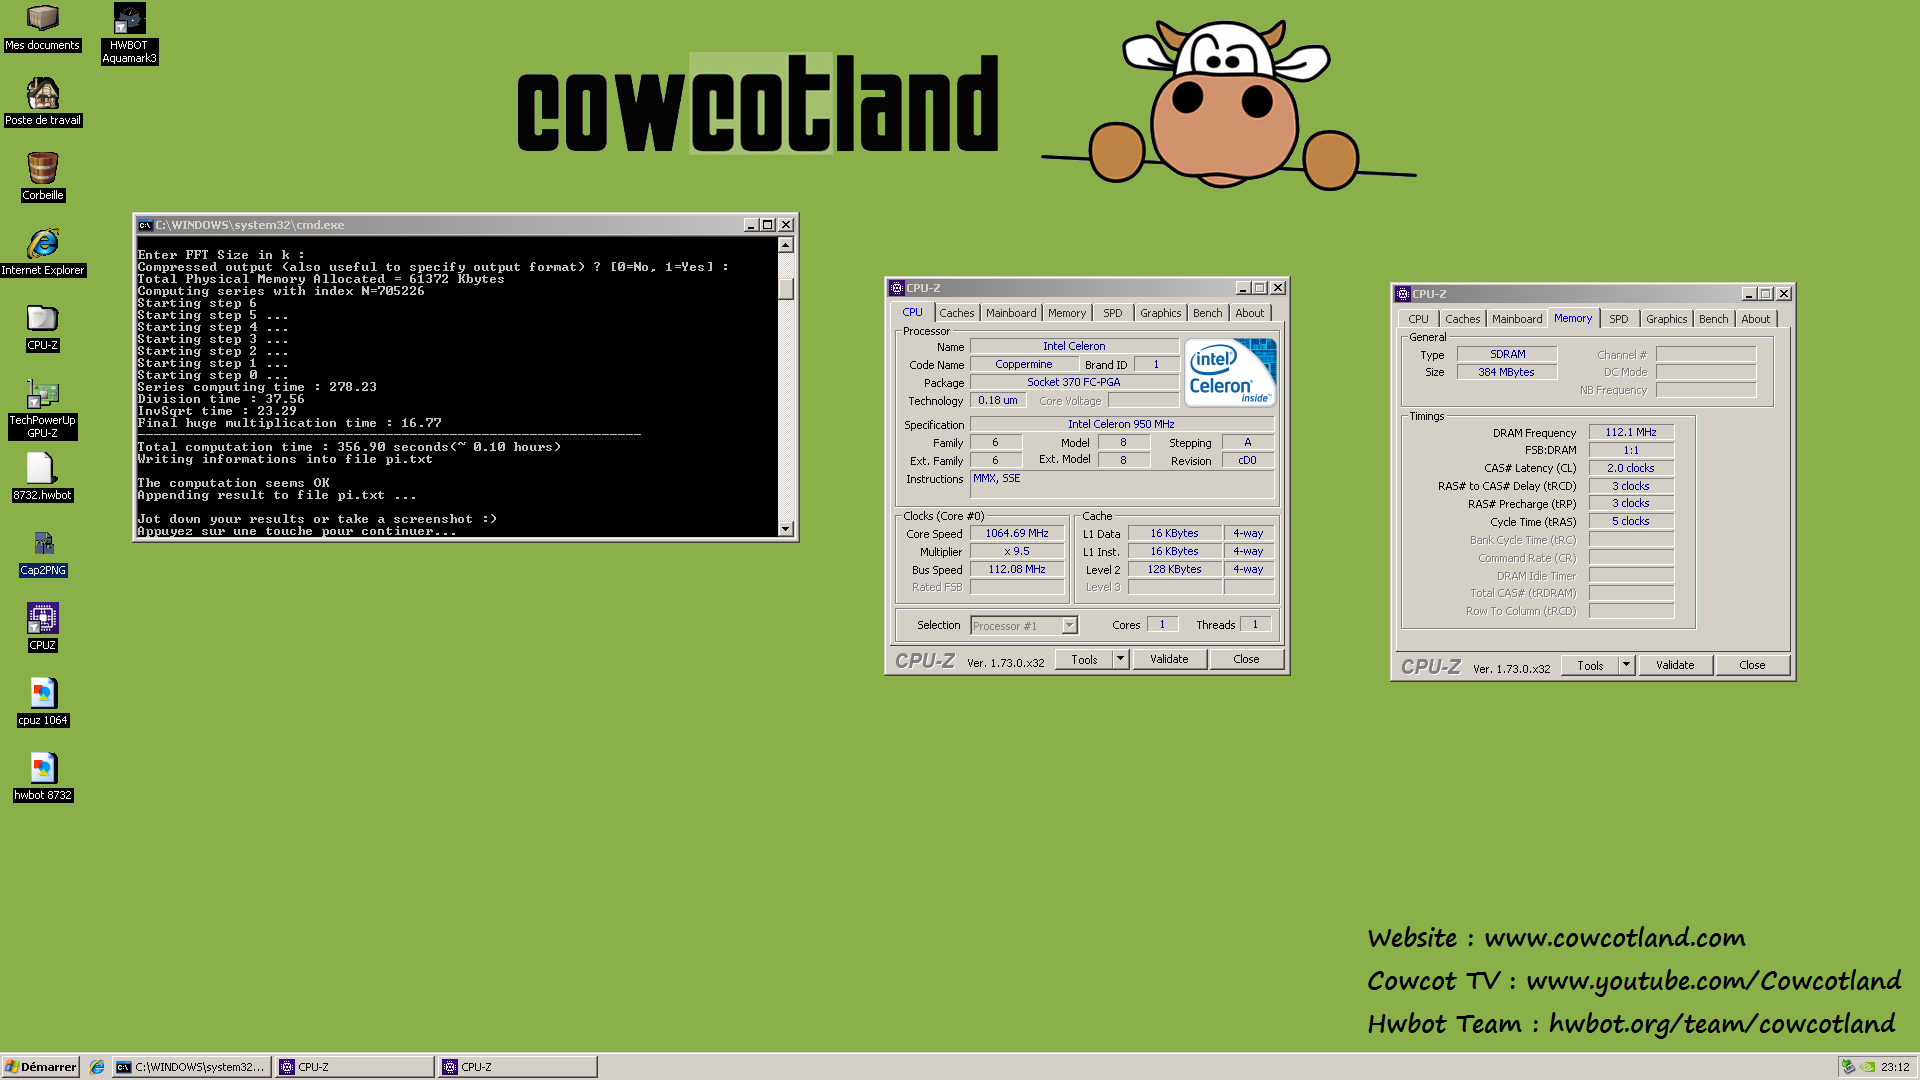Open Mainboard tab in CPU-Z Memory window

point(1517,319)
